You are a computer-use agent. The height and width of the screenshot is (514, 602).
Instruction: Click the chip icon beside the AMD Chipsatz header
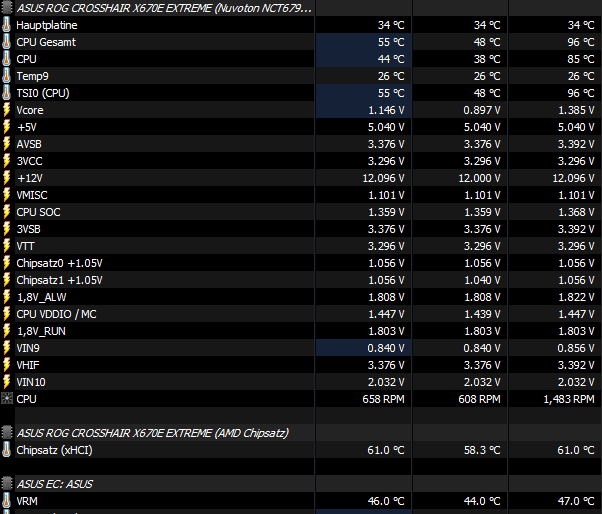coord(7,433)
